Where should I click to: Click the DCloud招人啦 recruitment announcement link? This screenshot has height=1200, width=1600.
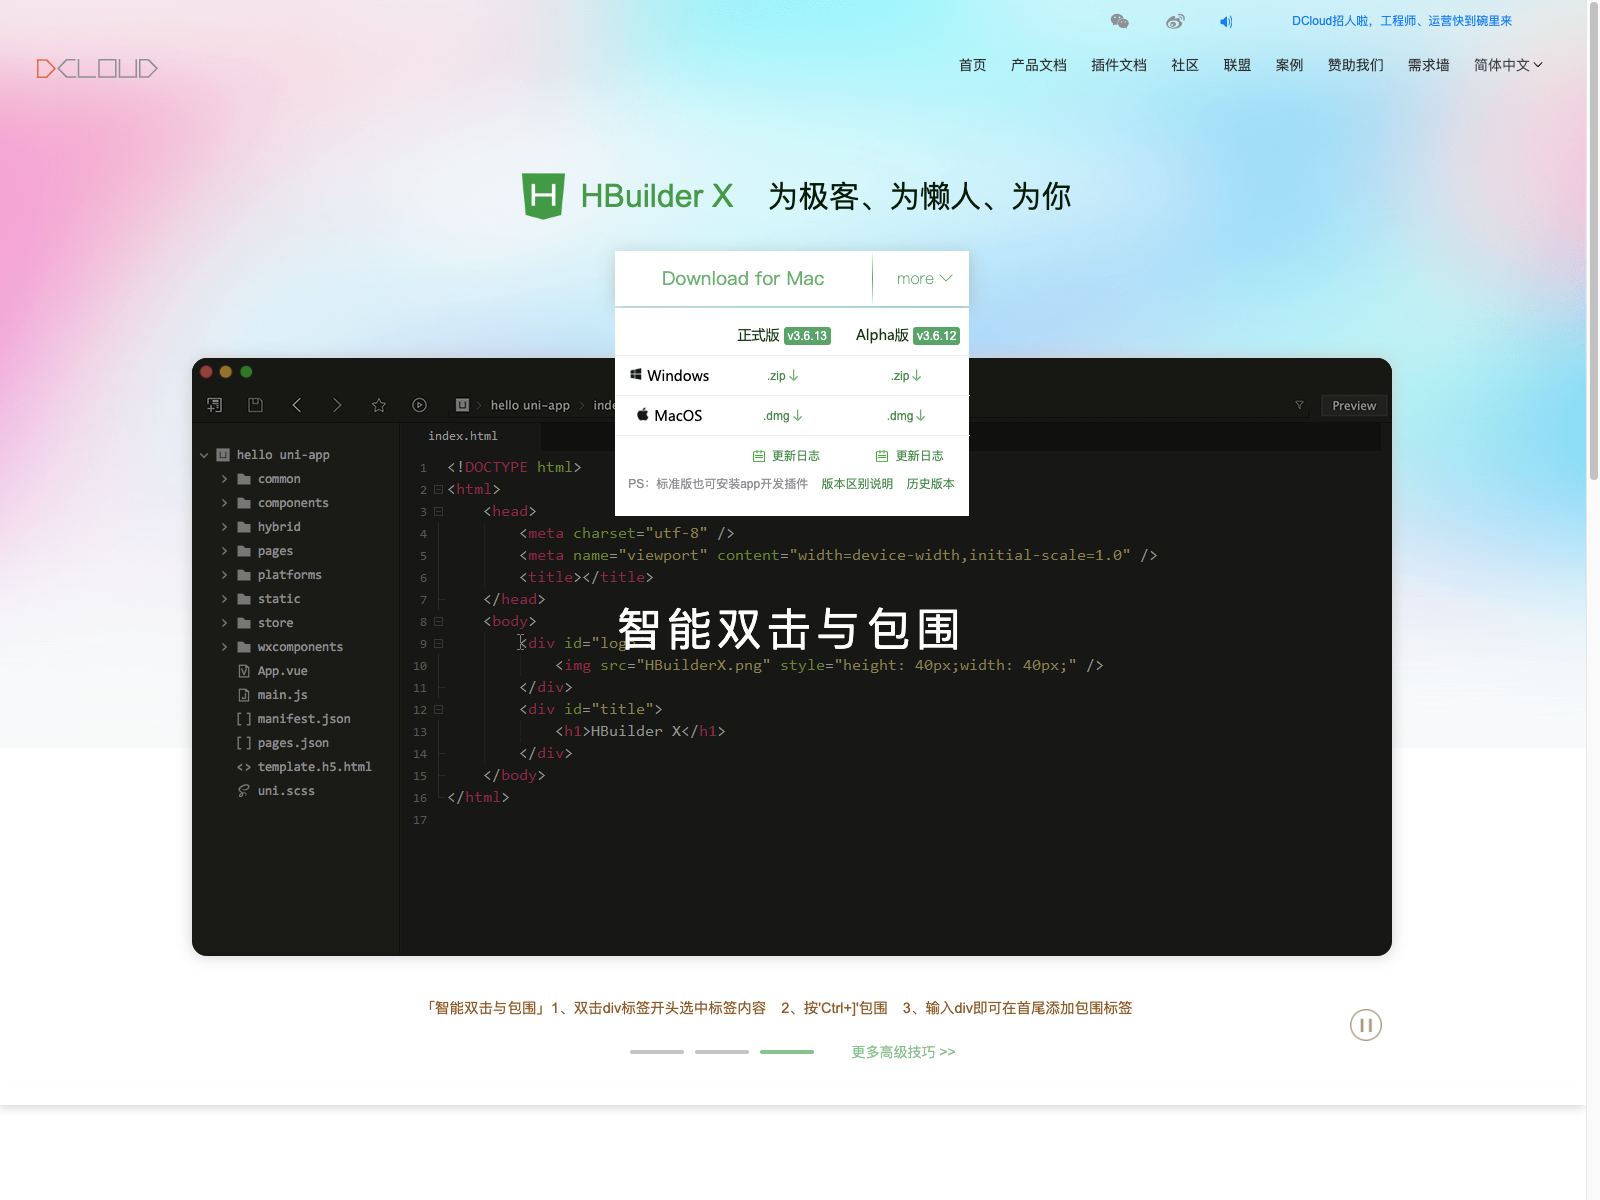(1402, 21)
